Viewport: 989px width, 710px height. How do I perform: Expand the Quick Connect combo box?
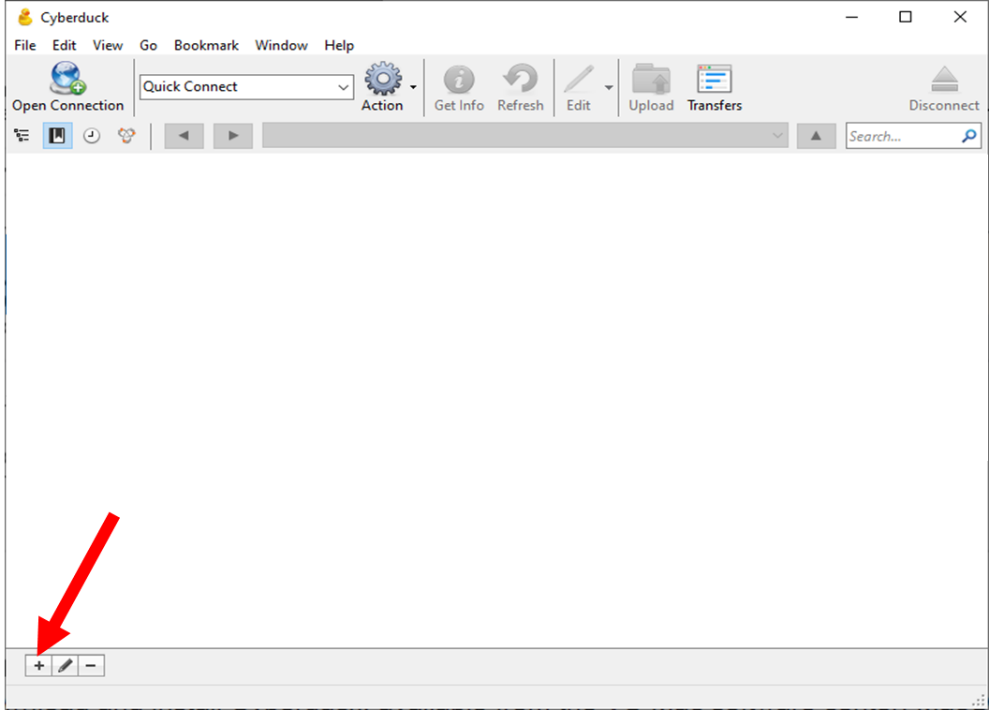click(344, 87)
